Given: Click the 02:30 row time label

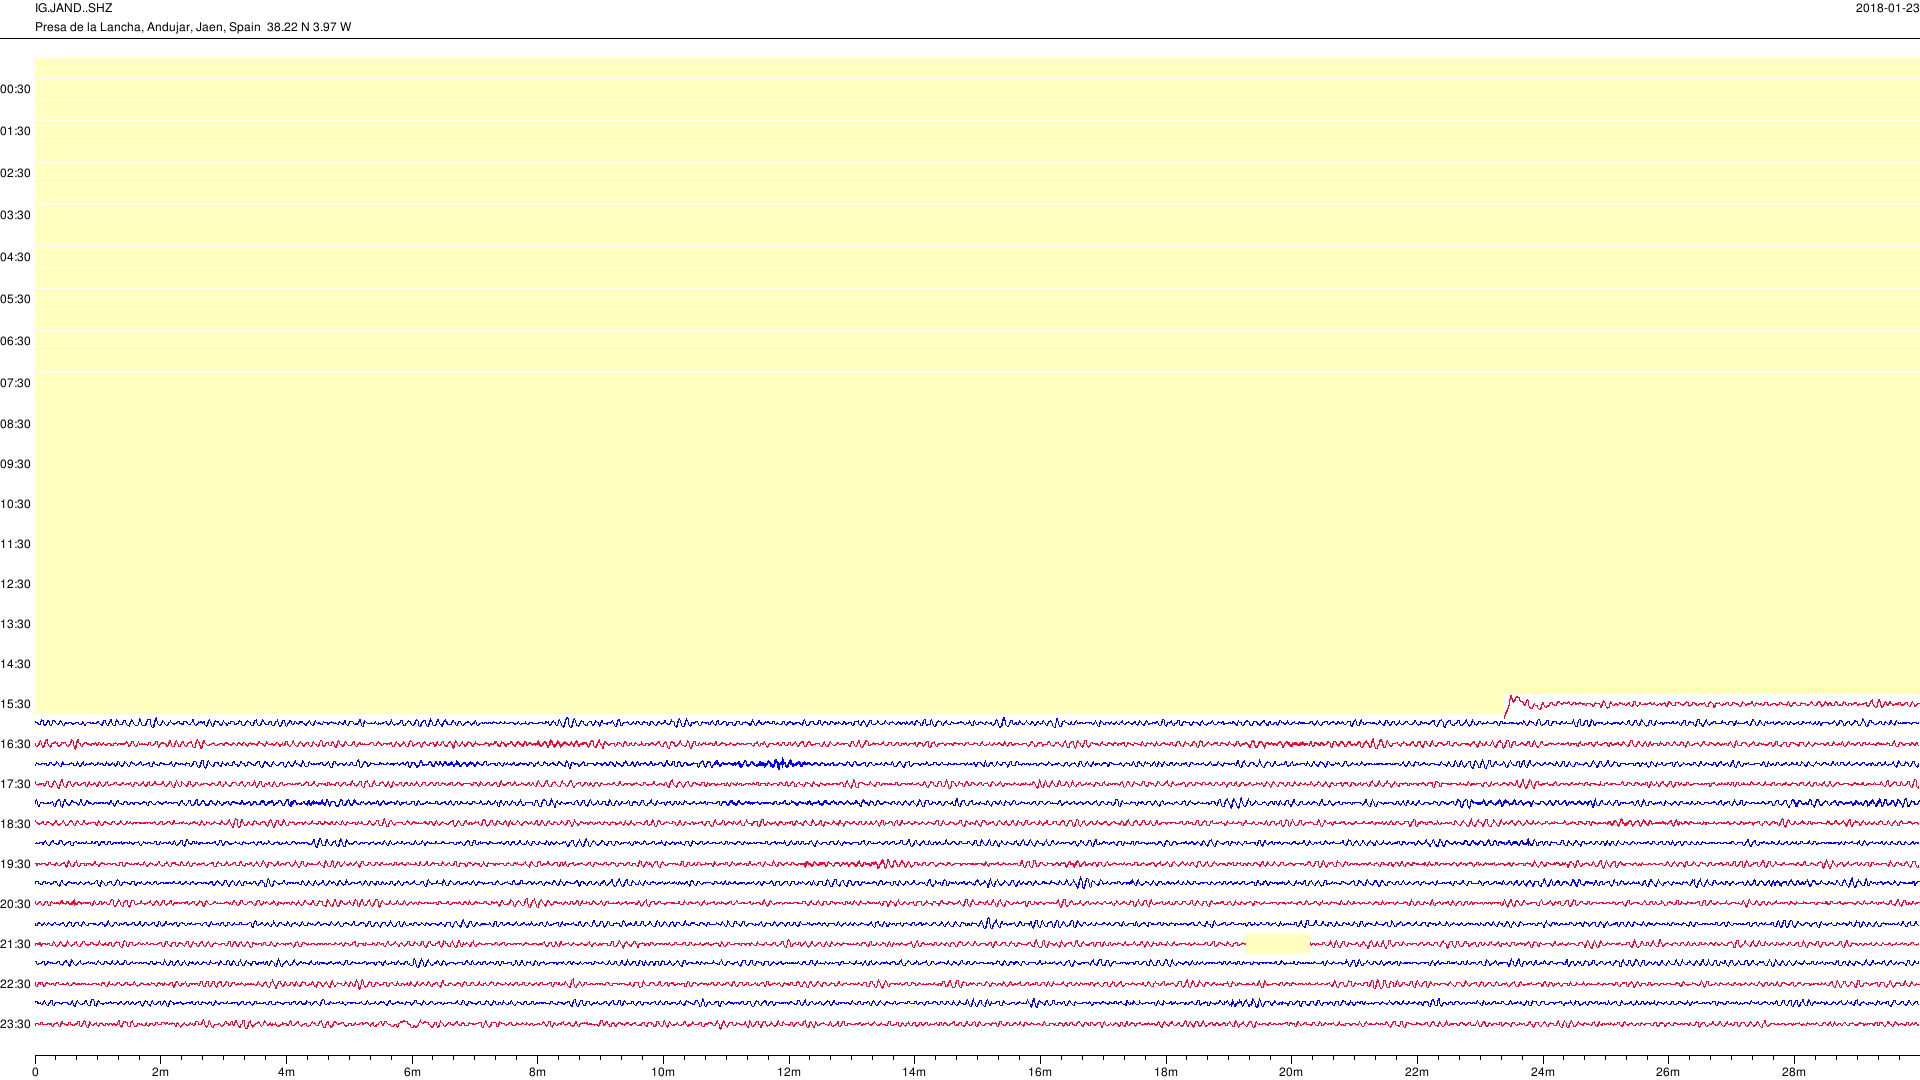Looking at the screenshot, I should tap(15, 173).
